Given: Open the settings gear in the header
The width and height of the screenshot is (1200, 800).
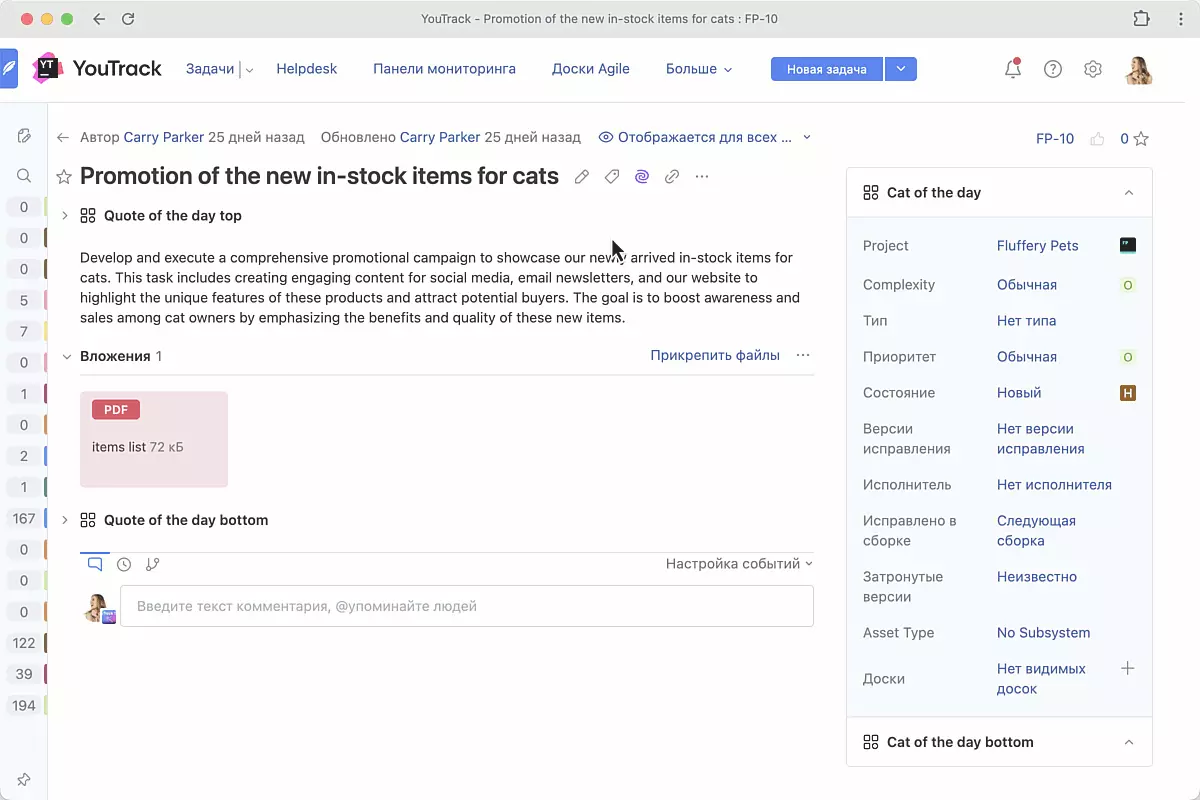Looking at the screenshot, I should click(1093, 69).
